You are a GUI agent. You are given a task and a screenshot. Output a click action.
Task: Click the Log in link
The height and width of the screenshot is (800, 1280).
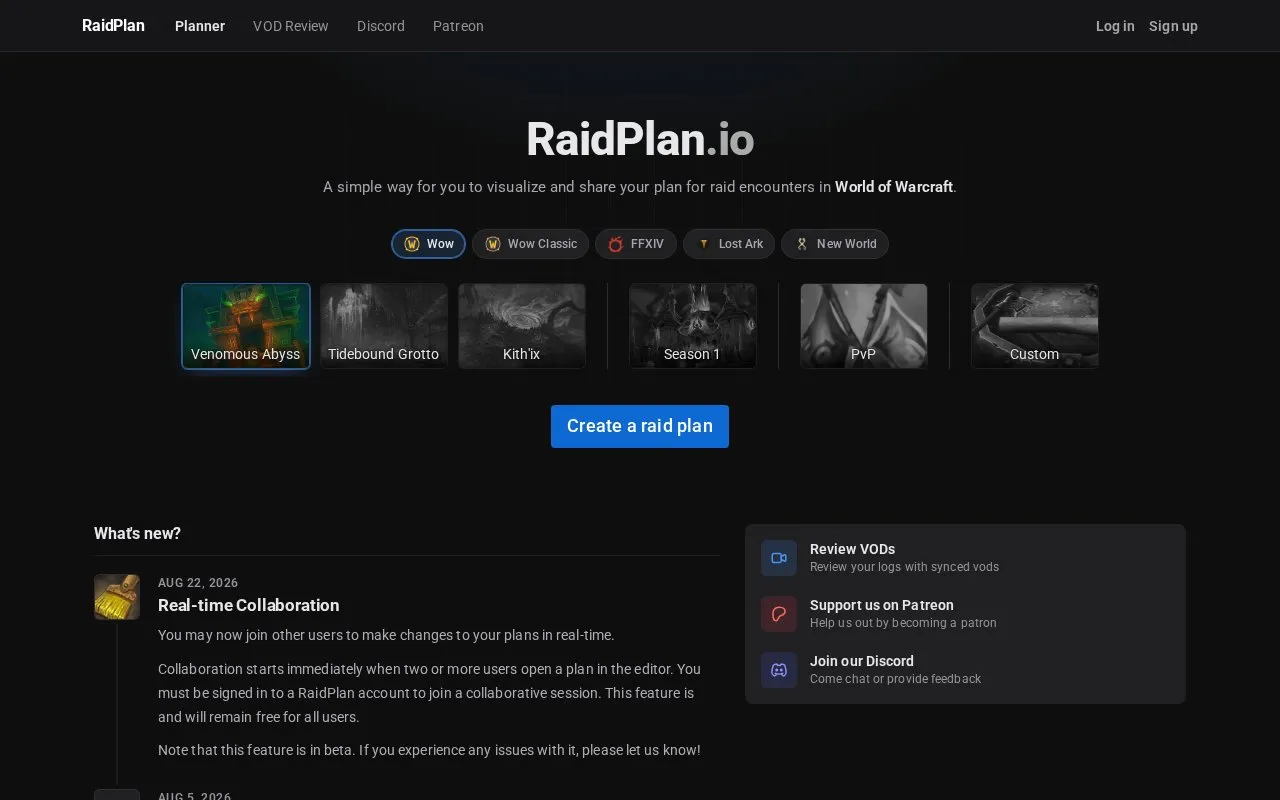(x=1115, y=26)
